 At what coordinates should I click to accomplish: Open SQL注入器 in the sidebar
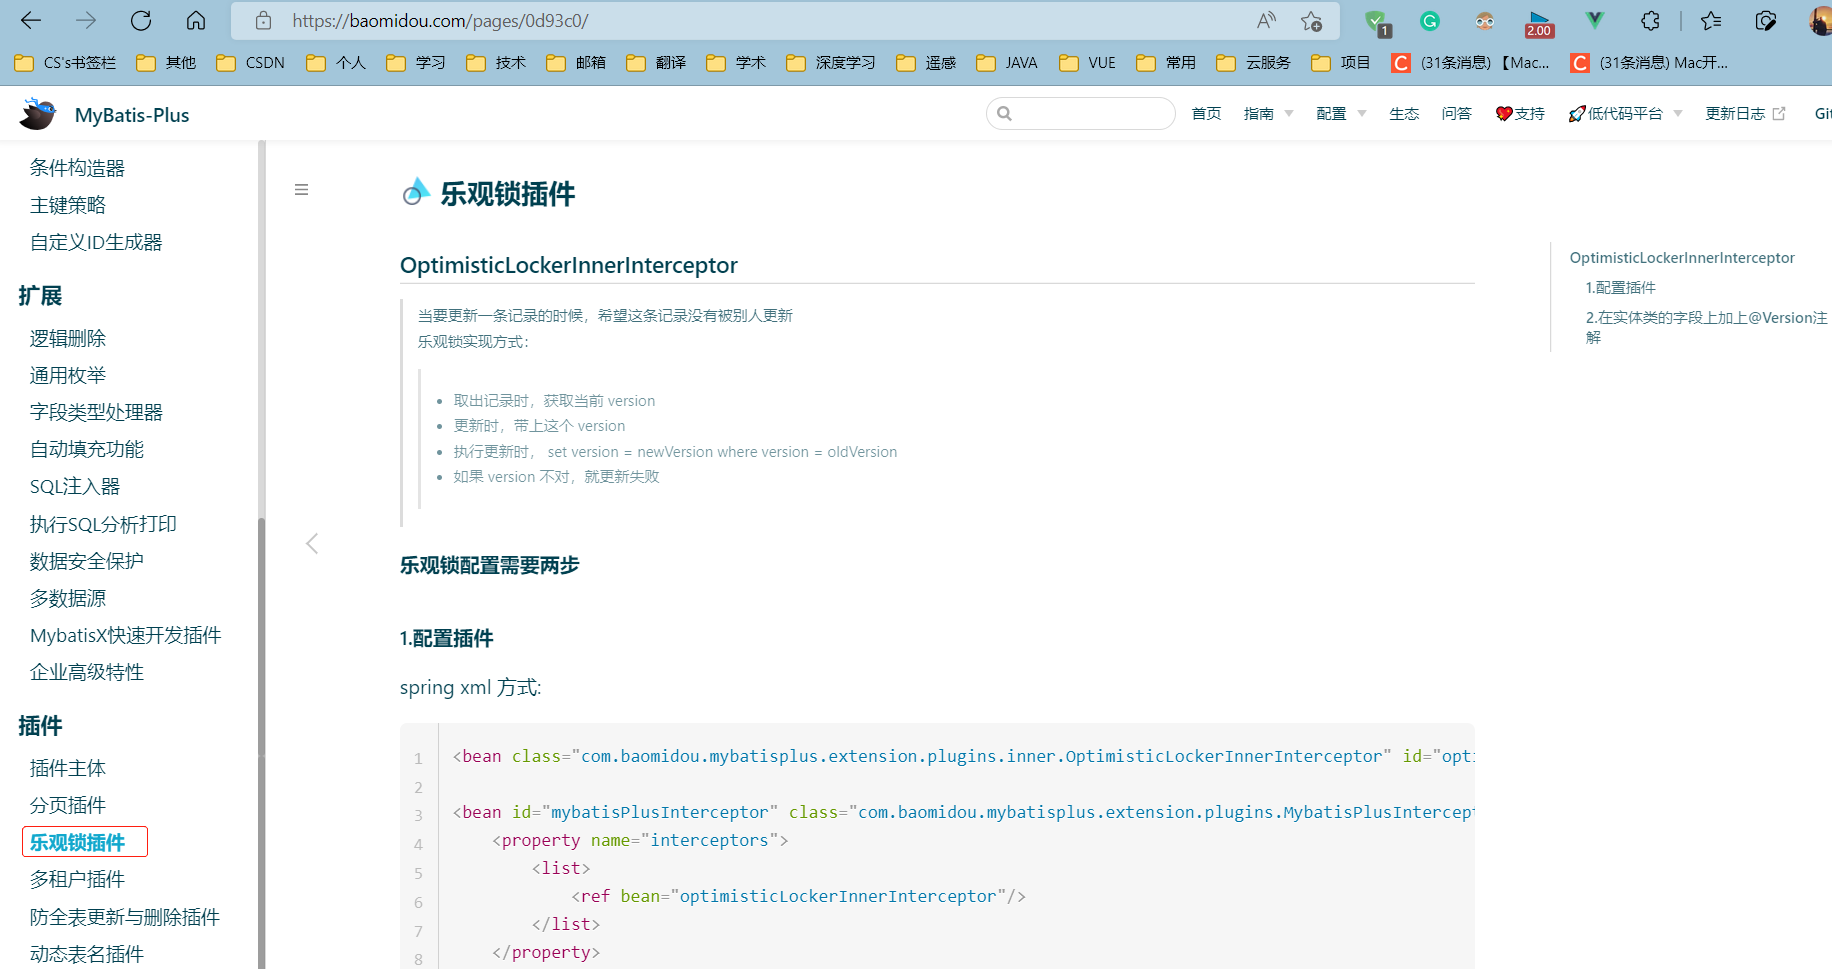point(75,486)
